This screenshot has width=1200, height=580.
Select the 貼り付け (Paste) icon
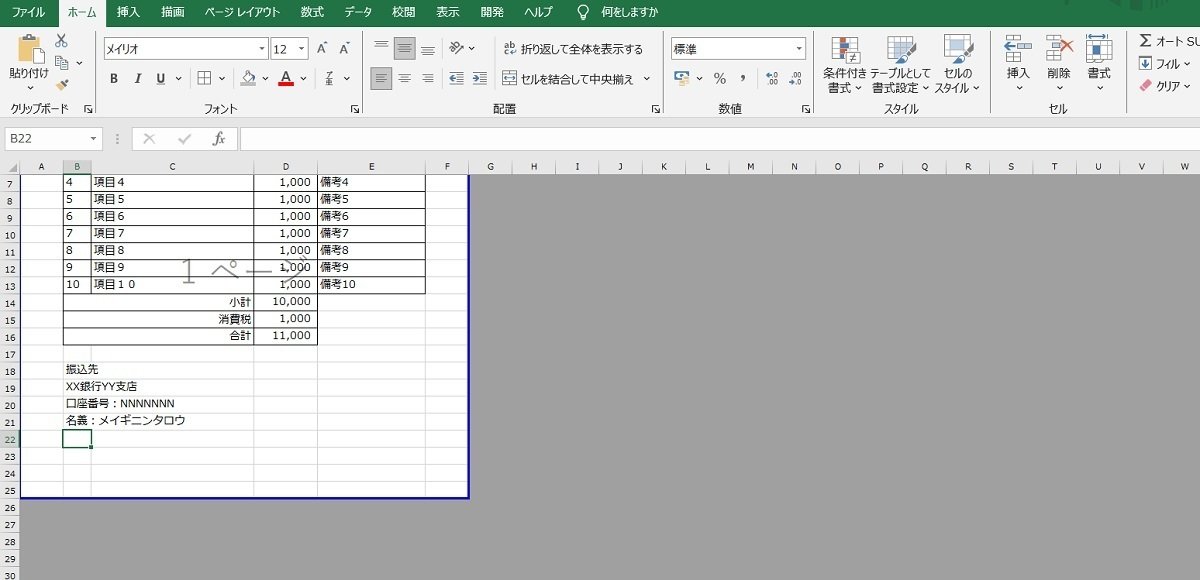point(27,48)
